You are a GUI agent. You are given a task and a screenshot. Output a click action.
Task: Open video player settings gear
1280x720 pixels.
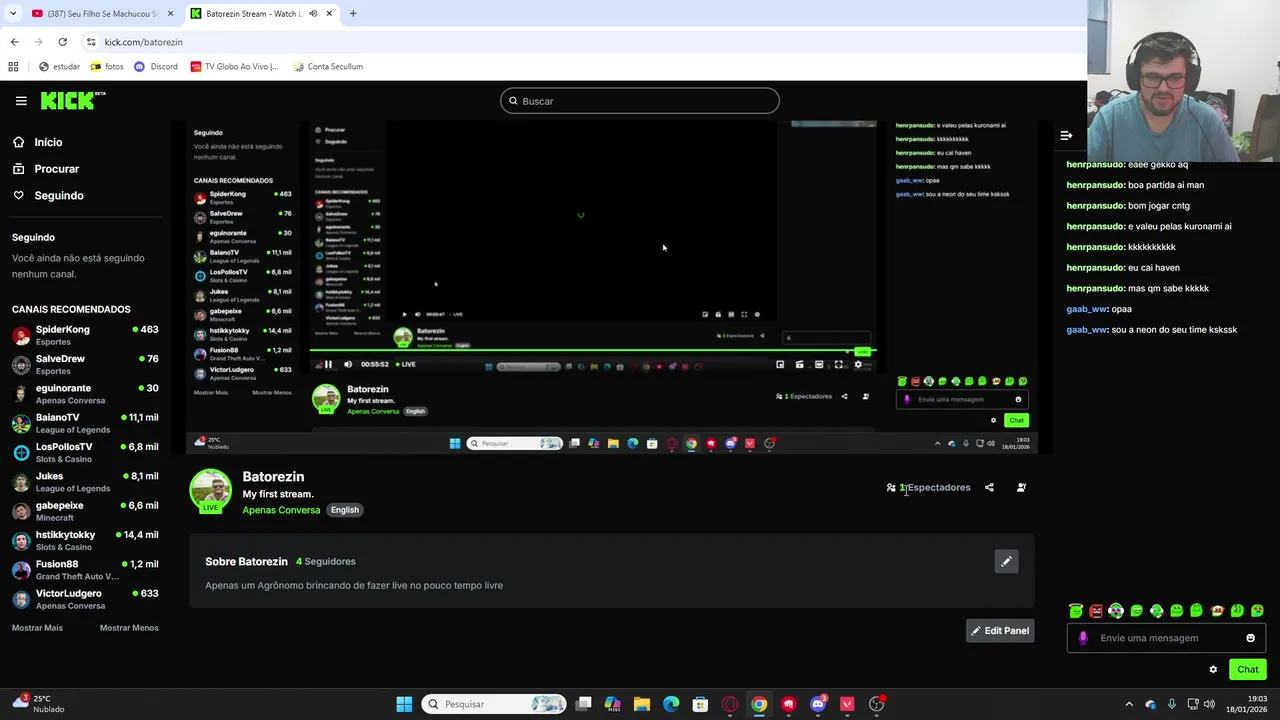[858, 364]
